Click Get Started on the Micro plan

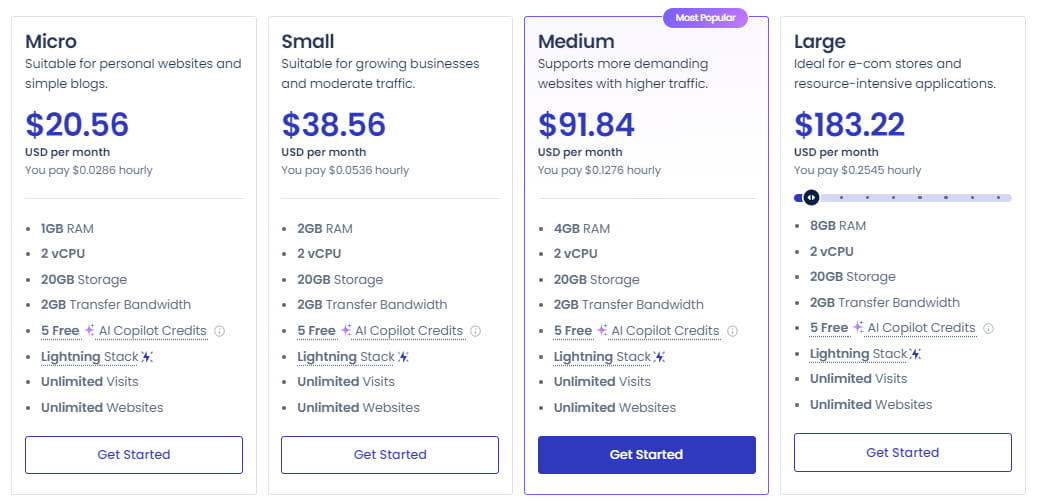click(134, 455)
